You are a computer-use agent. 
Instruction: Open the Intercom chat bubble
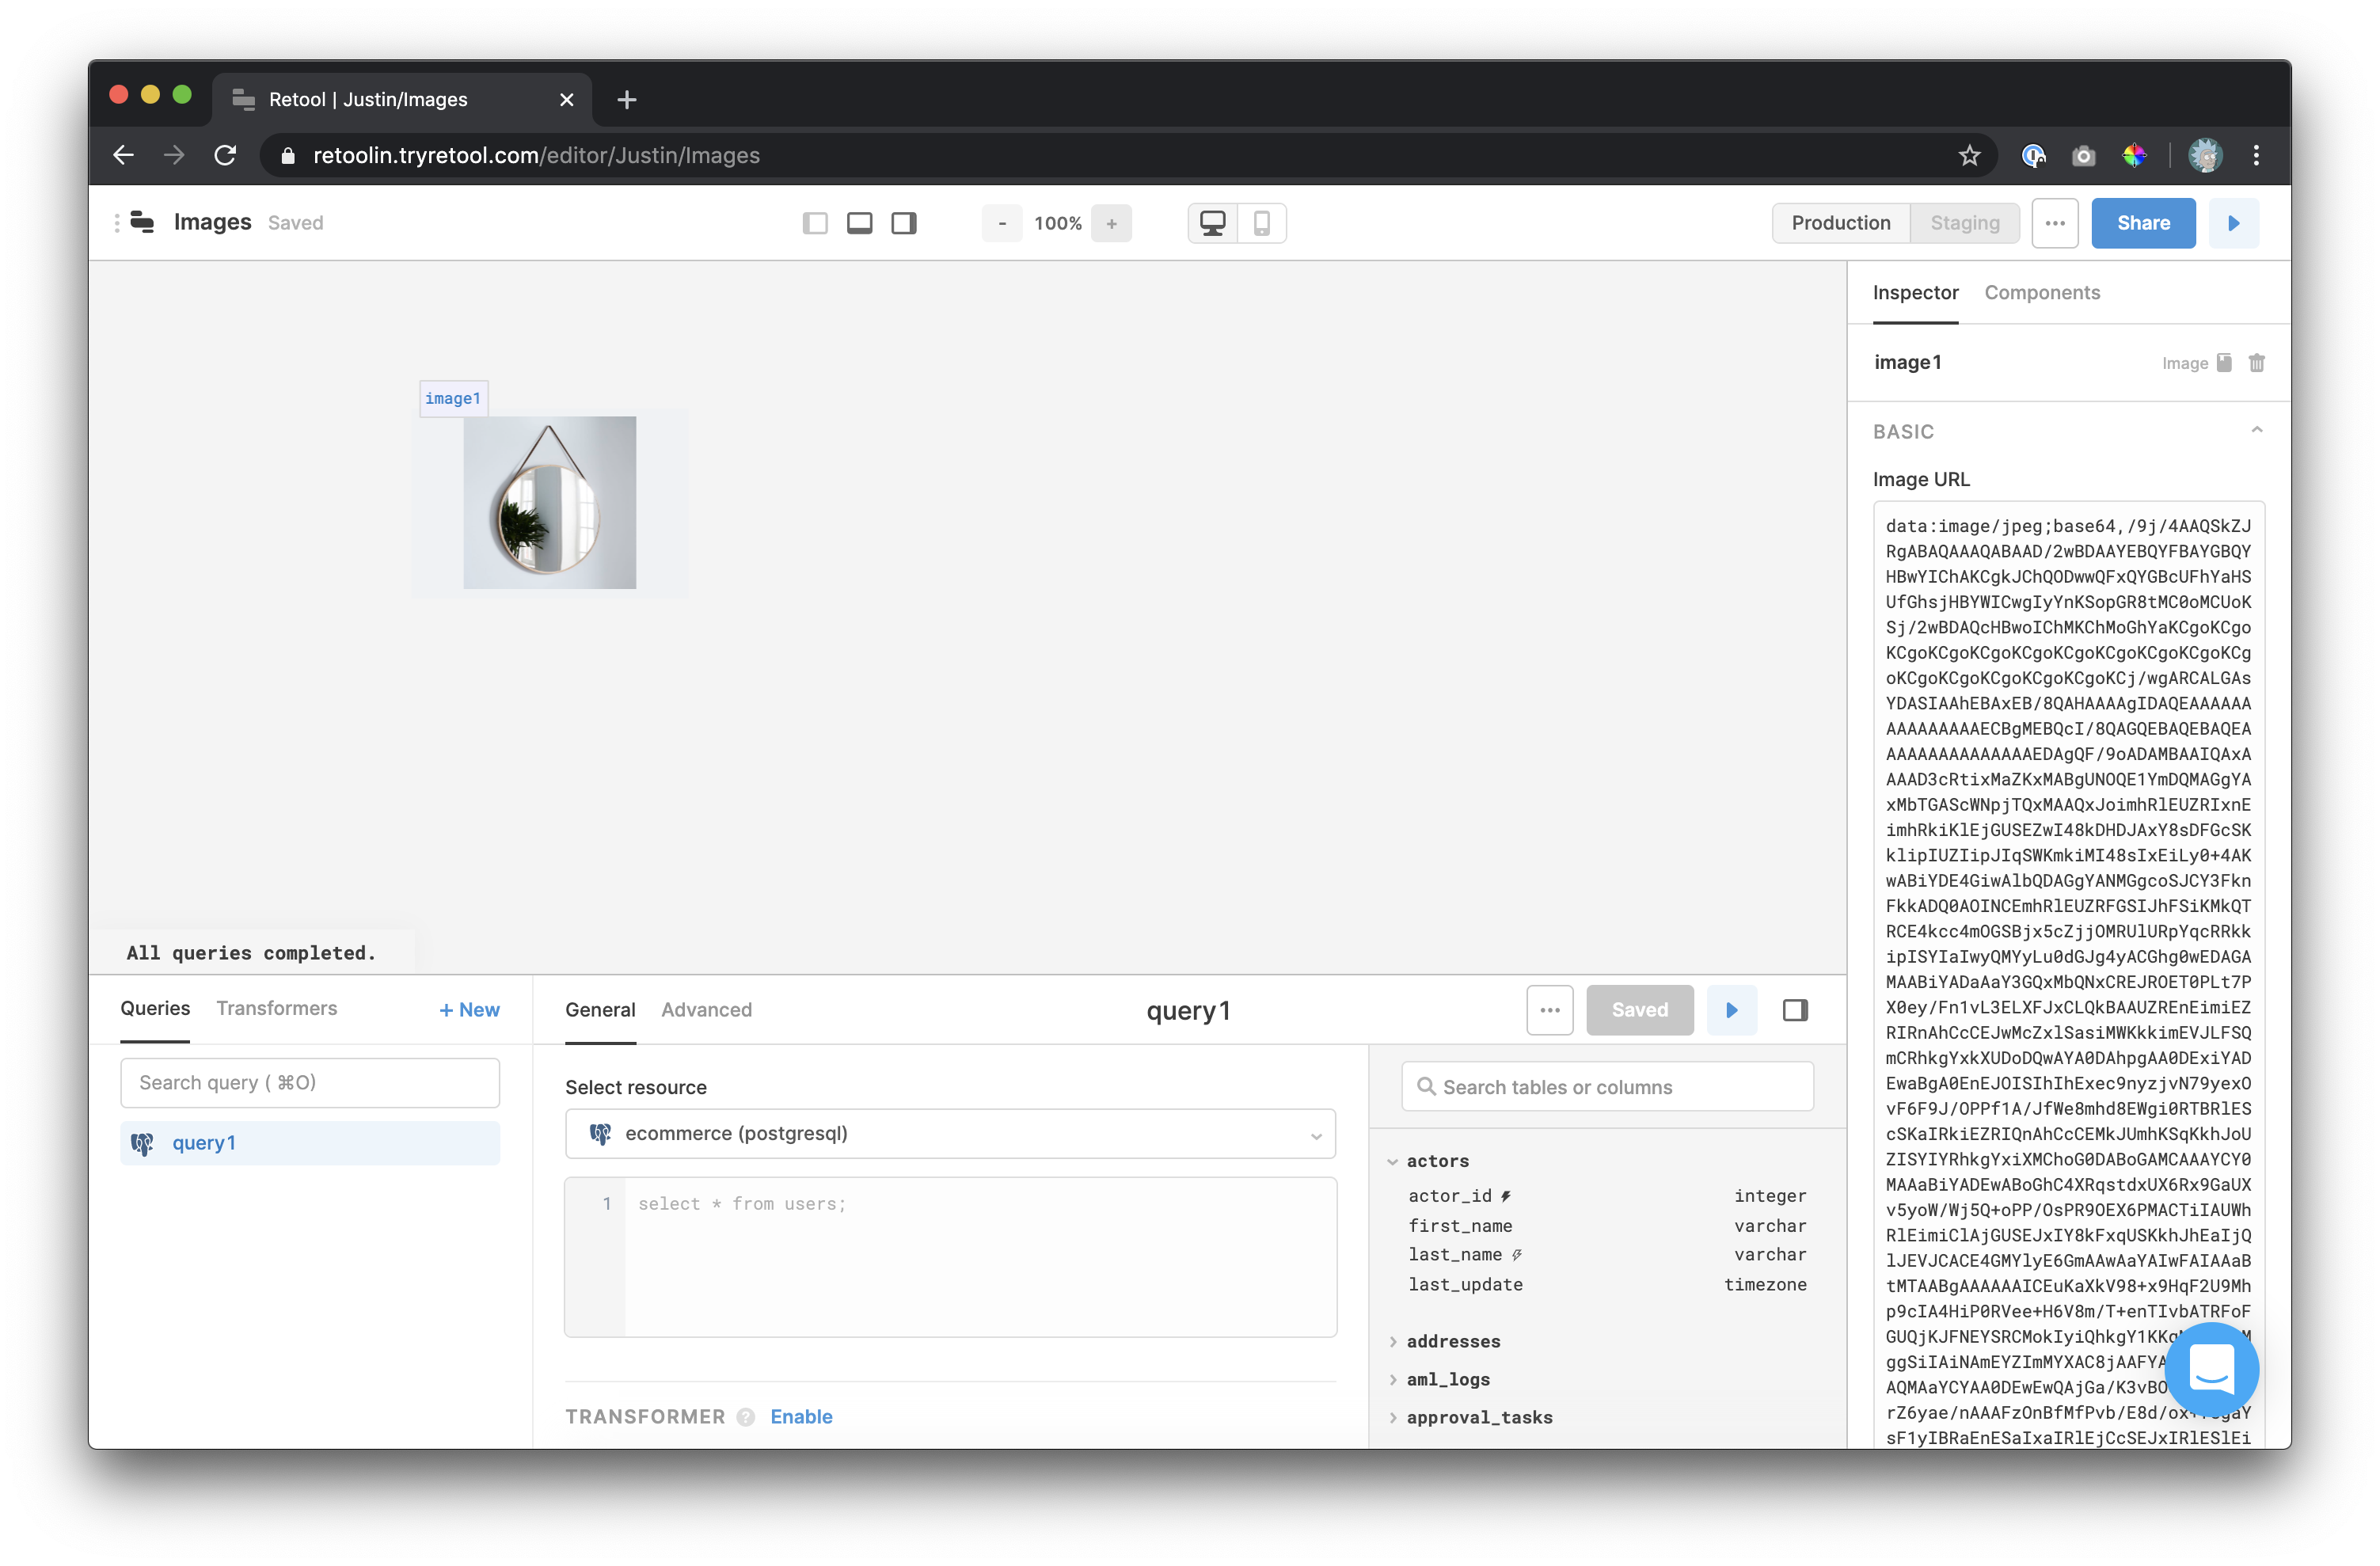coord(2211,1369)
